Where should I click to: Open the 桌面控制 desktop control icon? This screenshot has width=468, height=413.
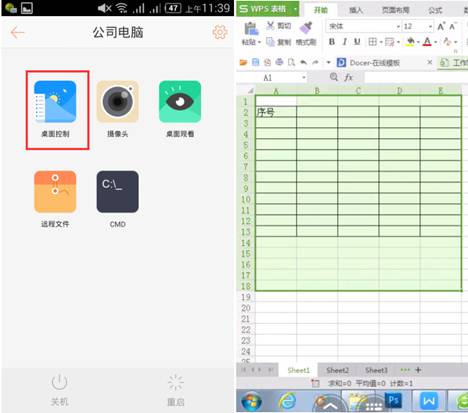point(55,102)
